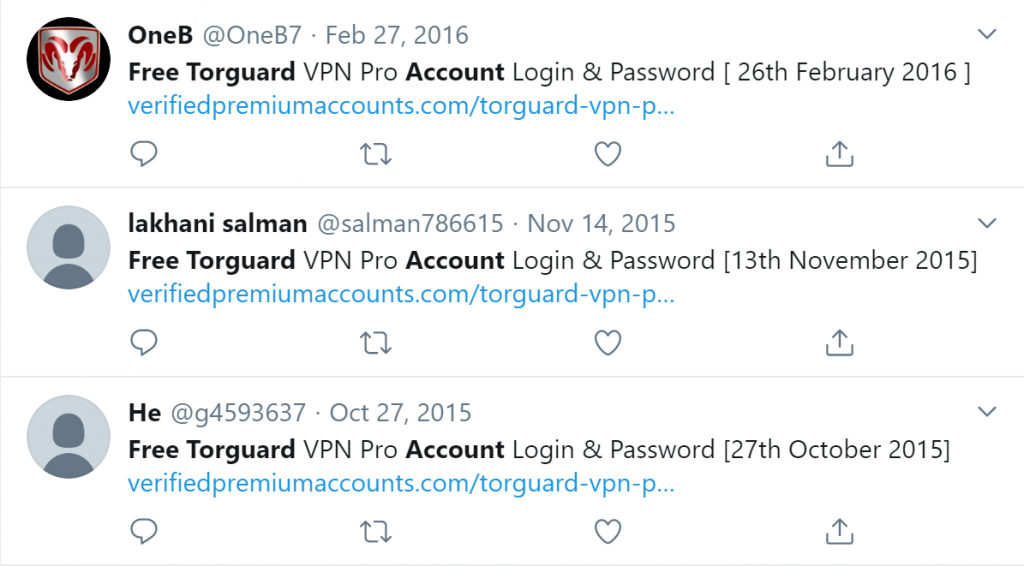Share the 27th October 2015 tweet
Image resolution: width=1024 pixels, height=566 pixels.
tap(839, 531)
